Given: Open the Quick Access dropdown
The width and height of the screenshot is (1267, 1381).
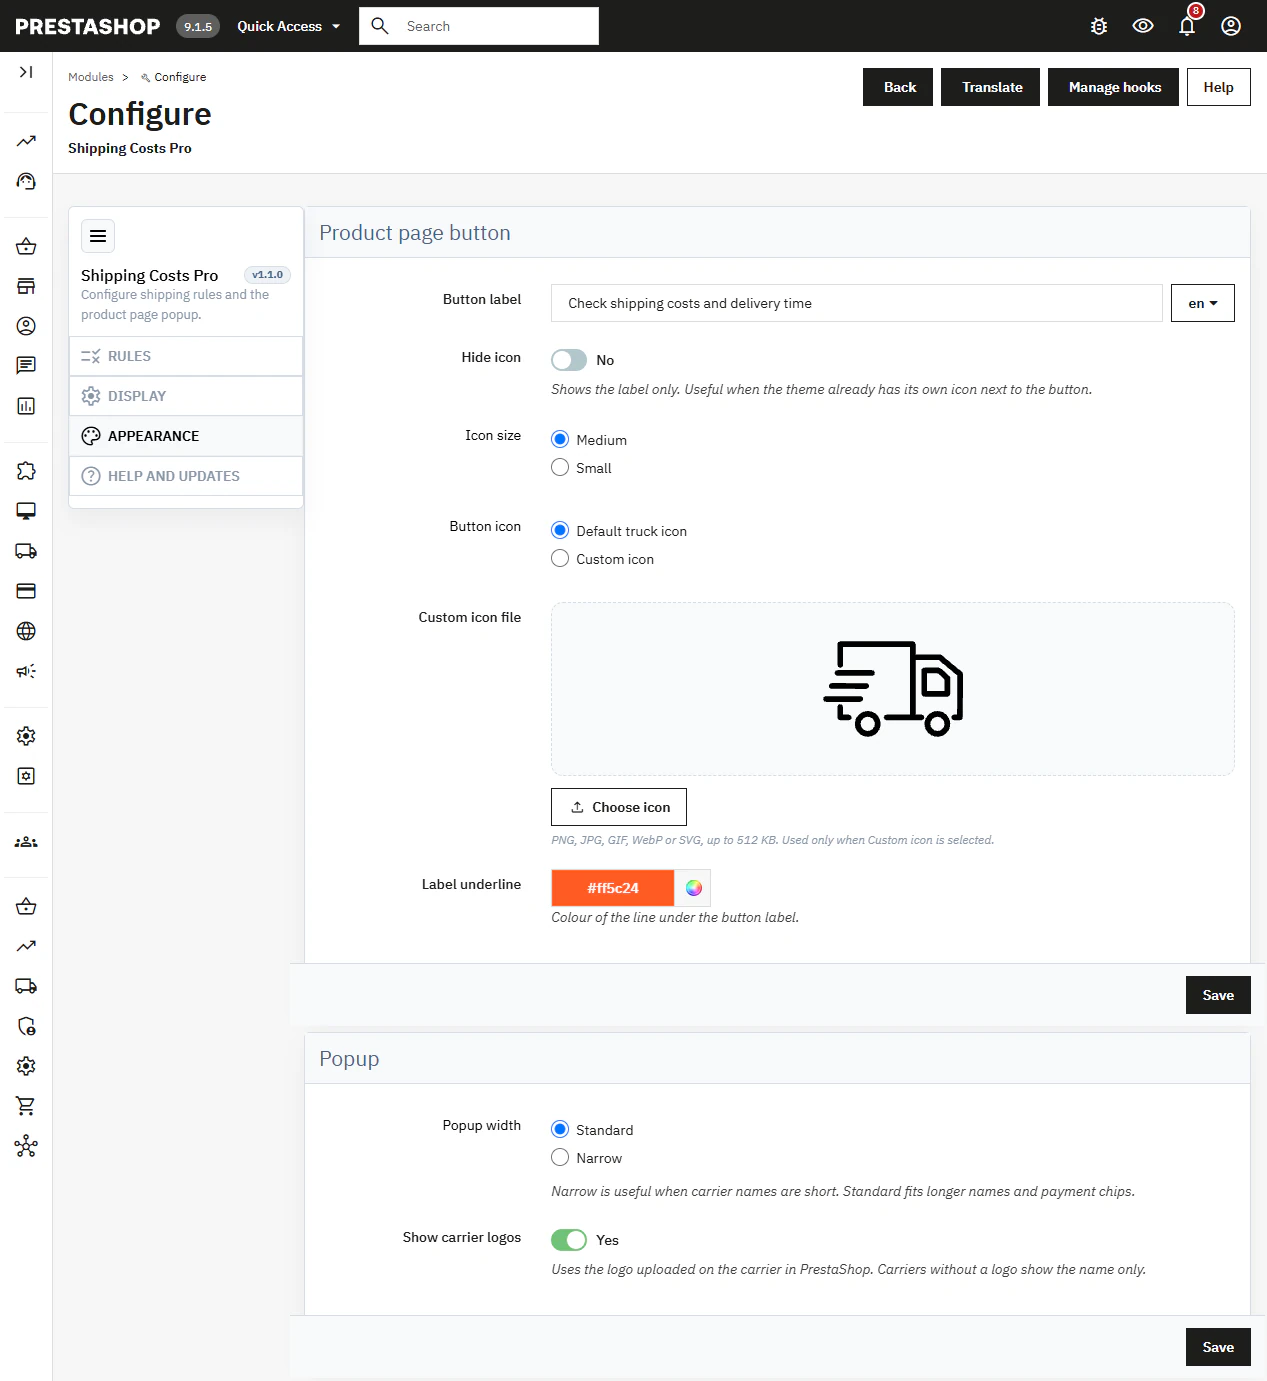Looking at the screenshot, I should [x=289, y=26].
